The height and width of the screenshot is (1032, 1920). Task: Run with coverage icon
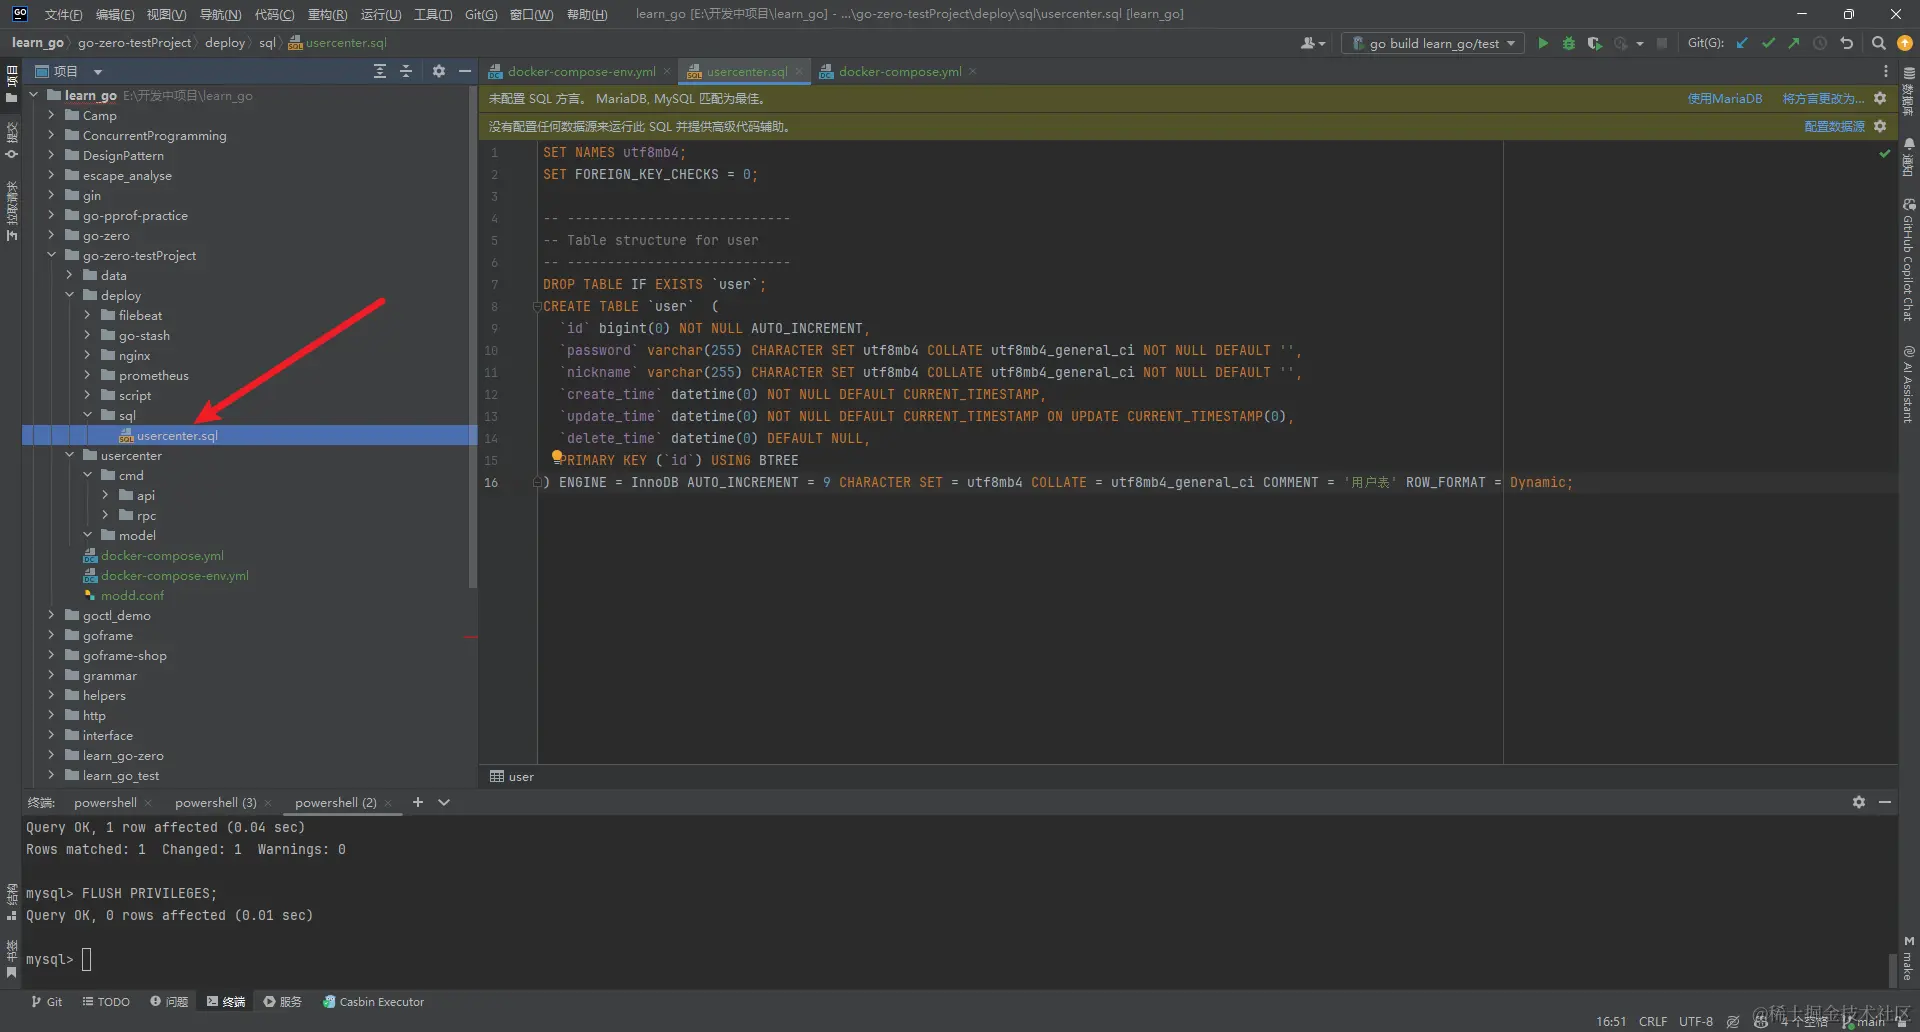click(x=1595, y=43)
